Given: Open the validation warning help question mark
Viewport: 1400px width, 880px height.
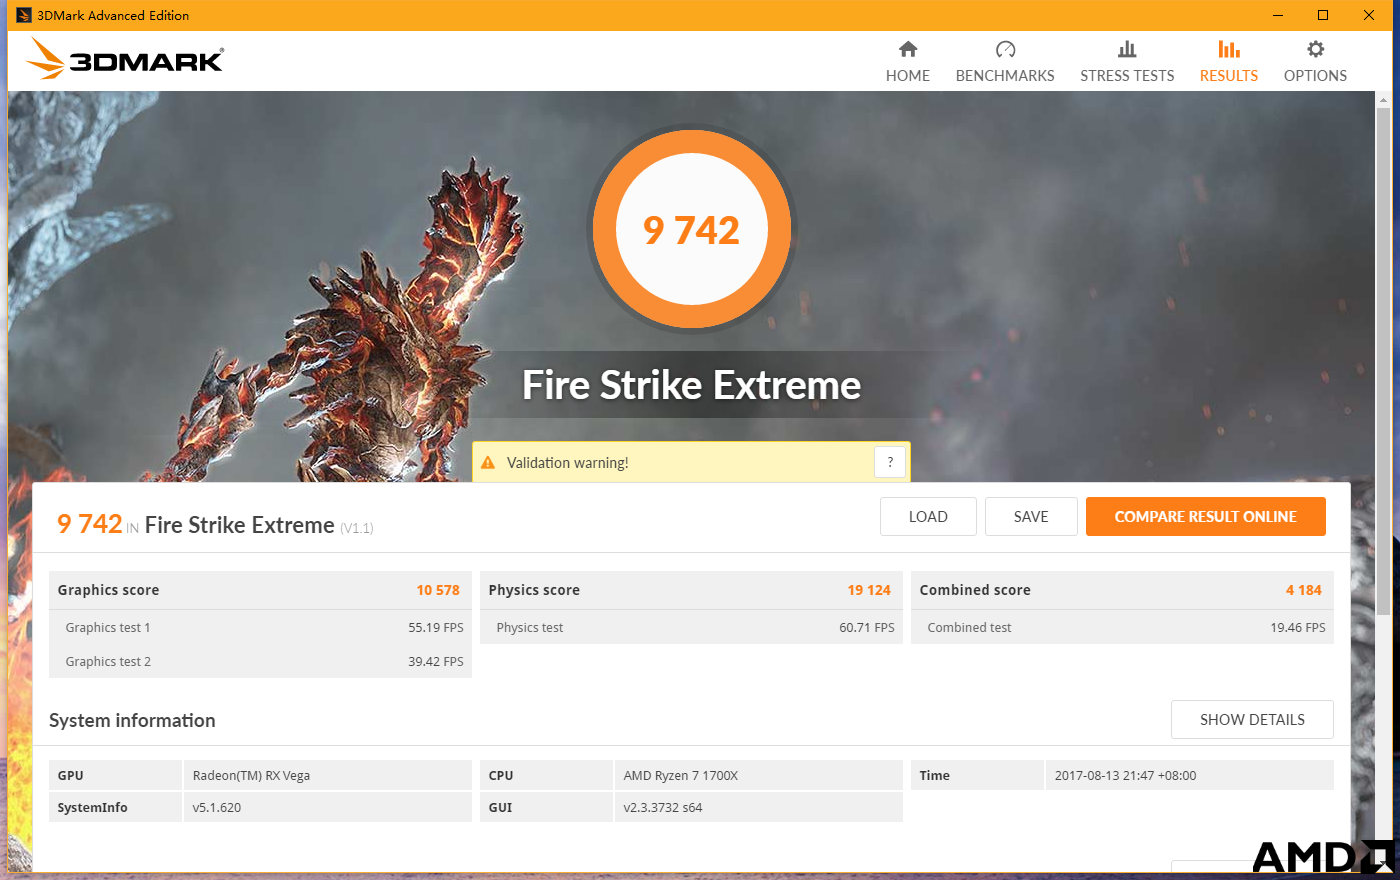Looking at the screenshot, I should pos(890,462).
